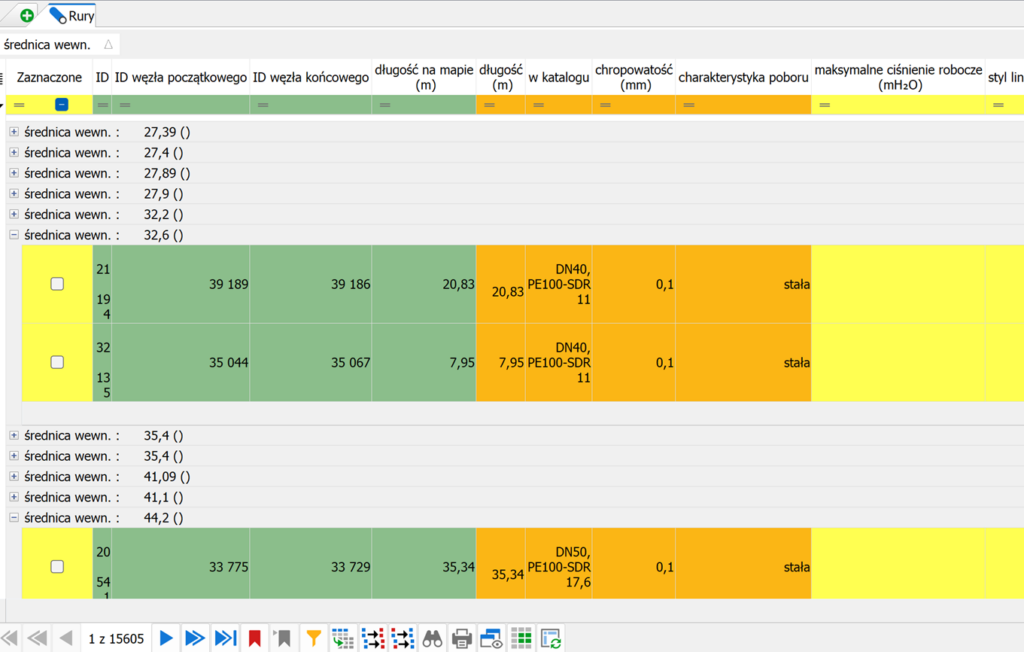Viewport: 1024px width, 652px height.
Task: Click the green plus add-tab icon
Action: pos(27,15)
